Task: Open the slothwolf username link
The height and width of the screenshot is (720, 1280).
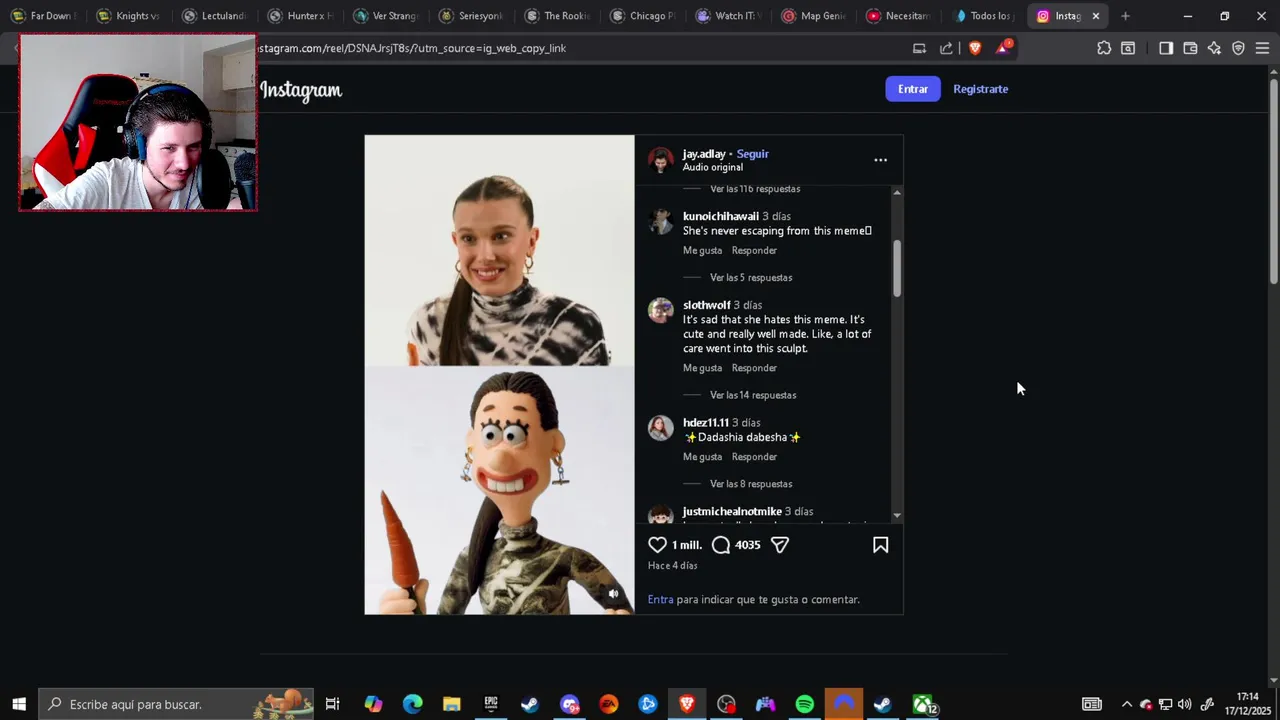Action: click(x=706, y=305)
